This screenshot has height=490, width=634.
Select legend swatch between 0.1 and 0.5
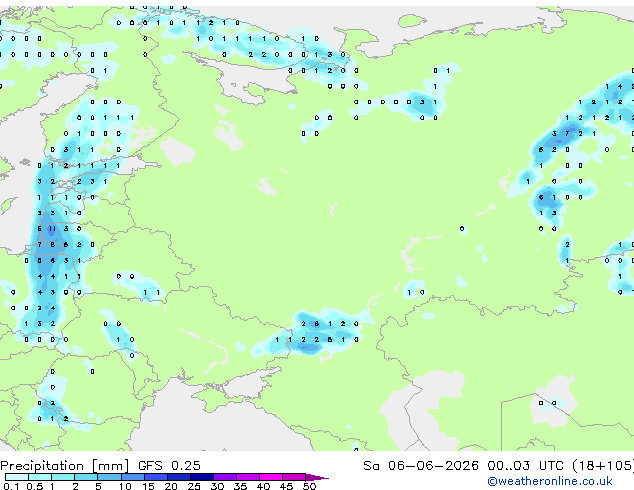coord(17,477)
